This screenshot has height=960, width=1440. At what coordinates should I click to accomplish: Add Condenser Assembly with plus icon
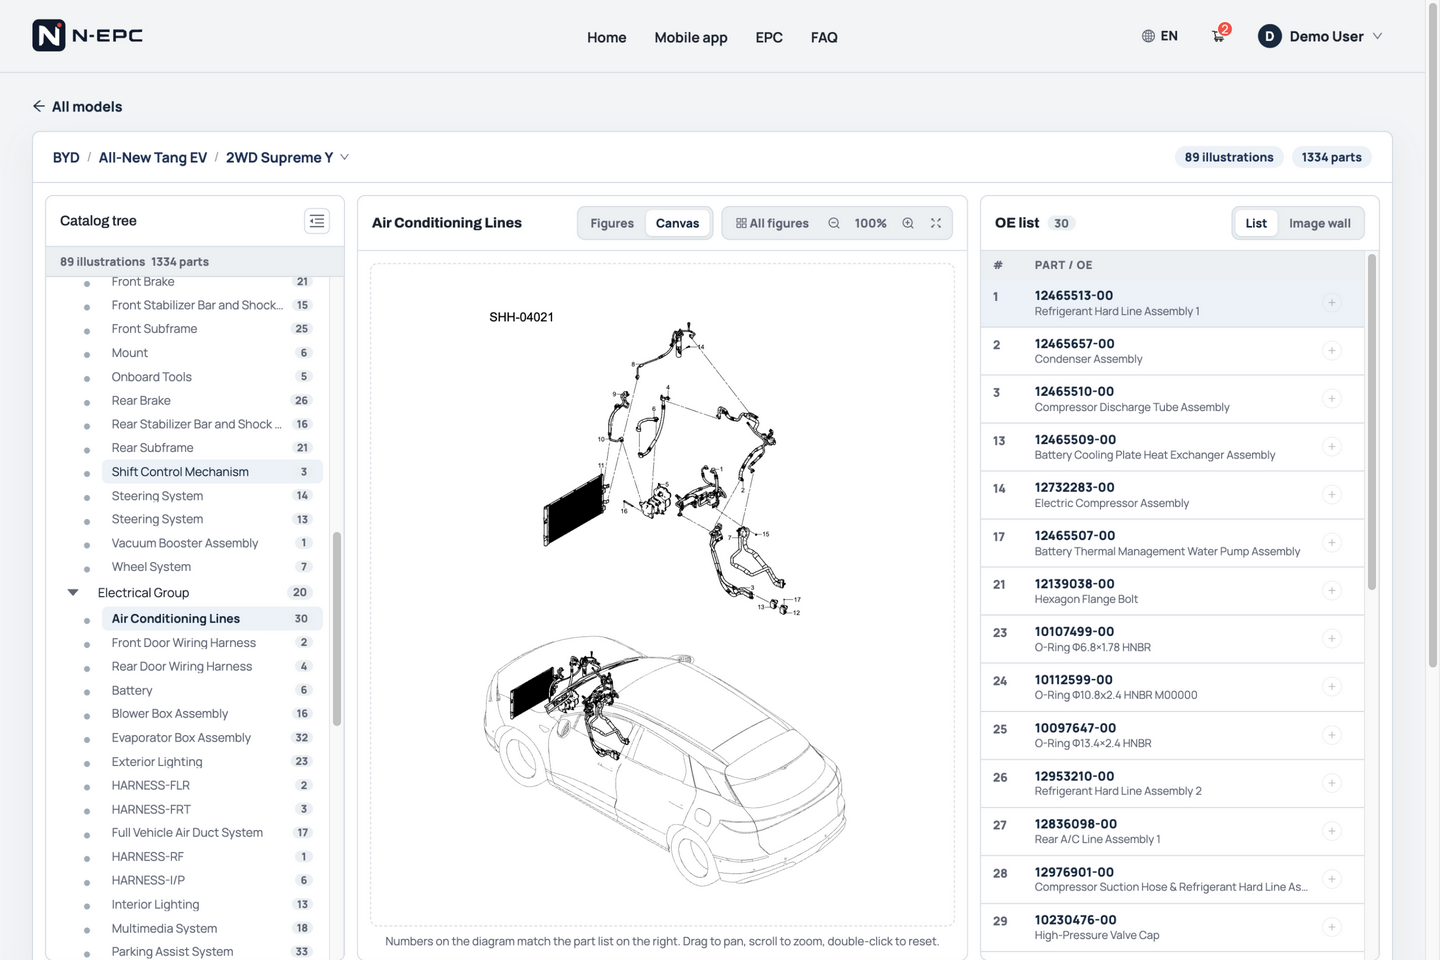pyautogui.click(x=1332, y=350)
